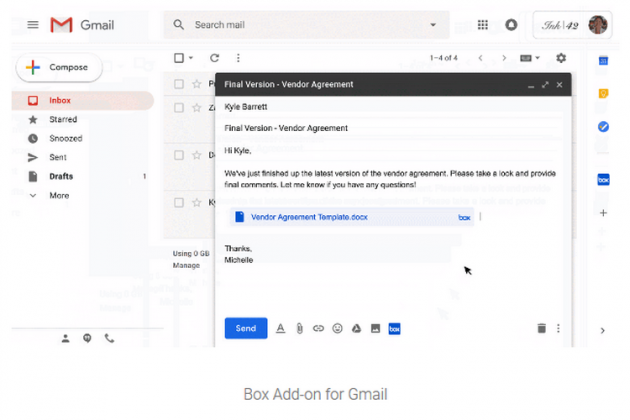Star the third email in the list
The width and height of the screenshot is (630, 420).
point(196,155)
